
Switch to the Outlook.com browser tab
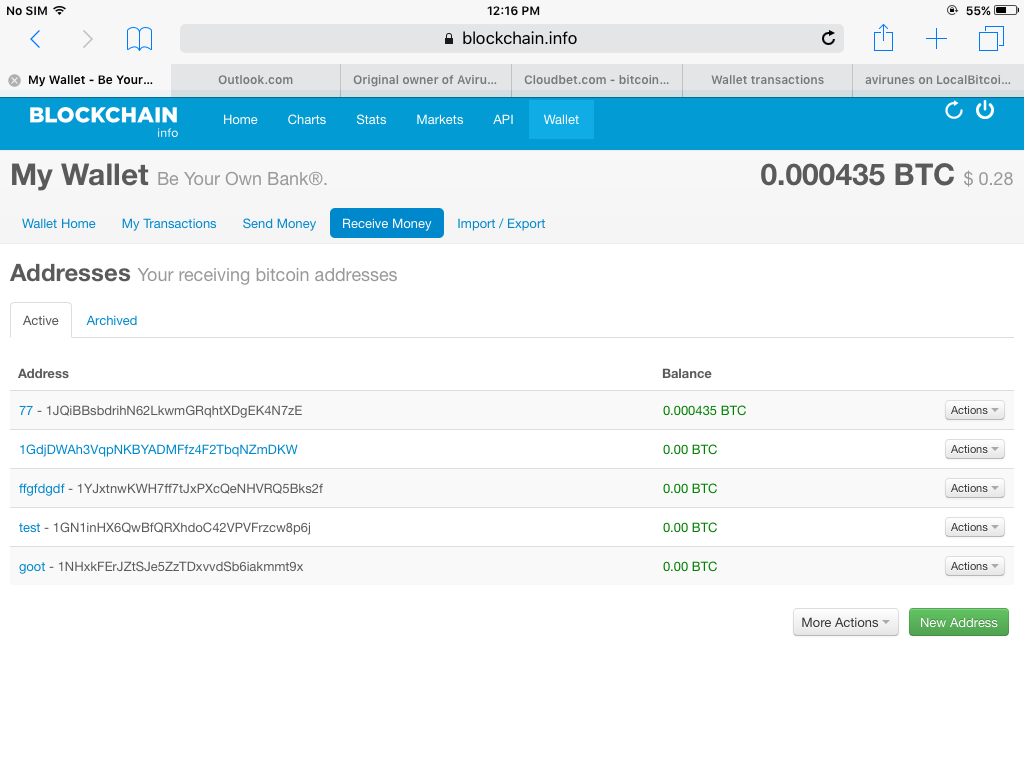click(x=255, y=80)
